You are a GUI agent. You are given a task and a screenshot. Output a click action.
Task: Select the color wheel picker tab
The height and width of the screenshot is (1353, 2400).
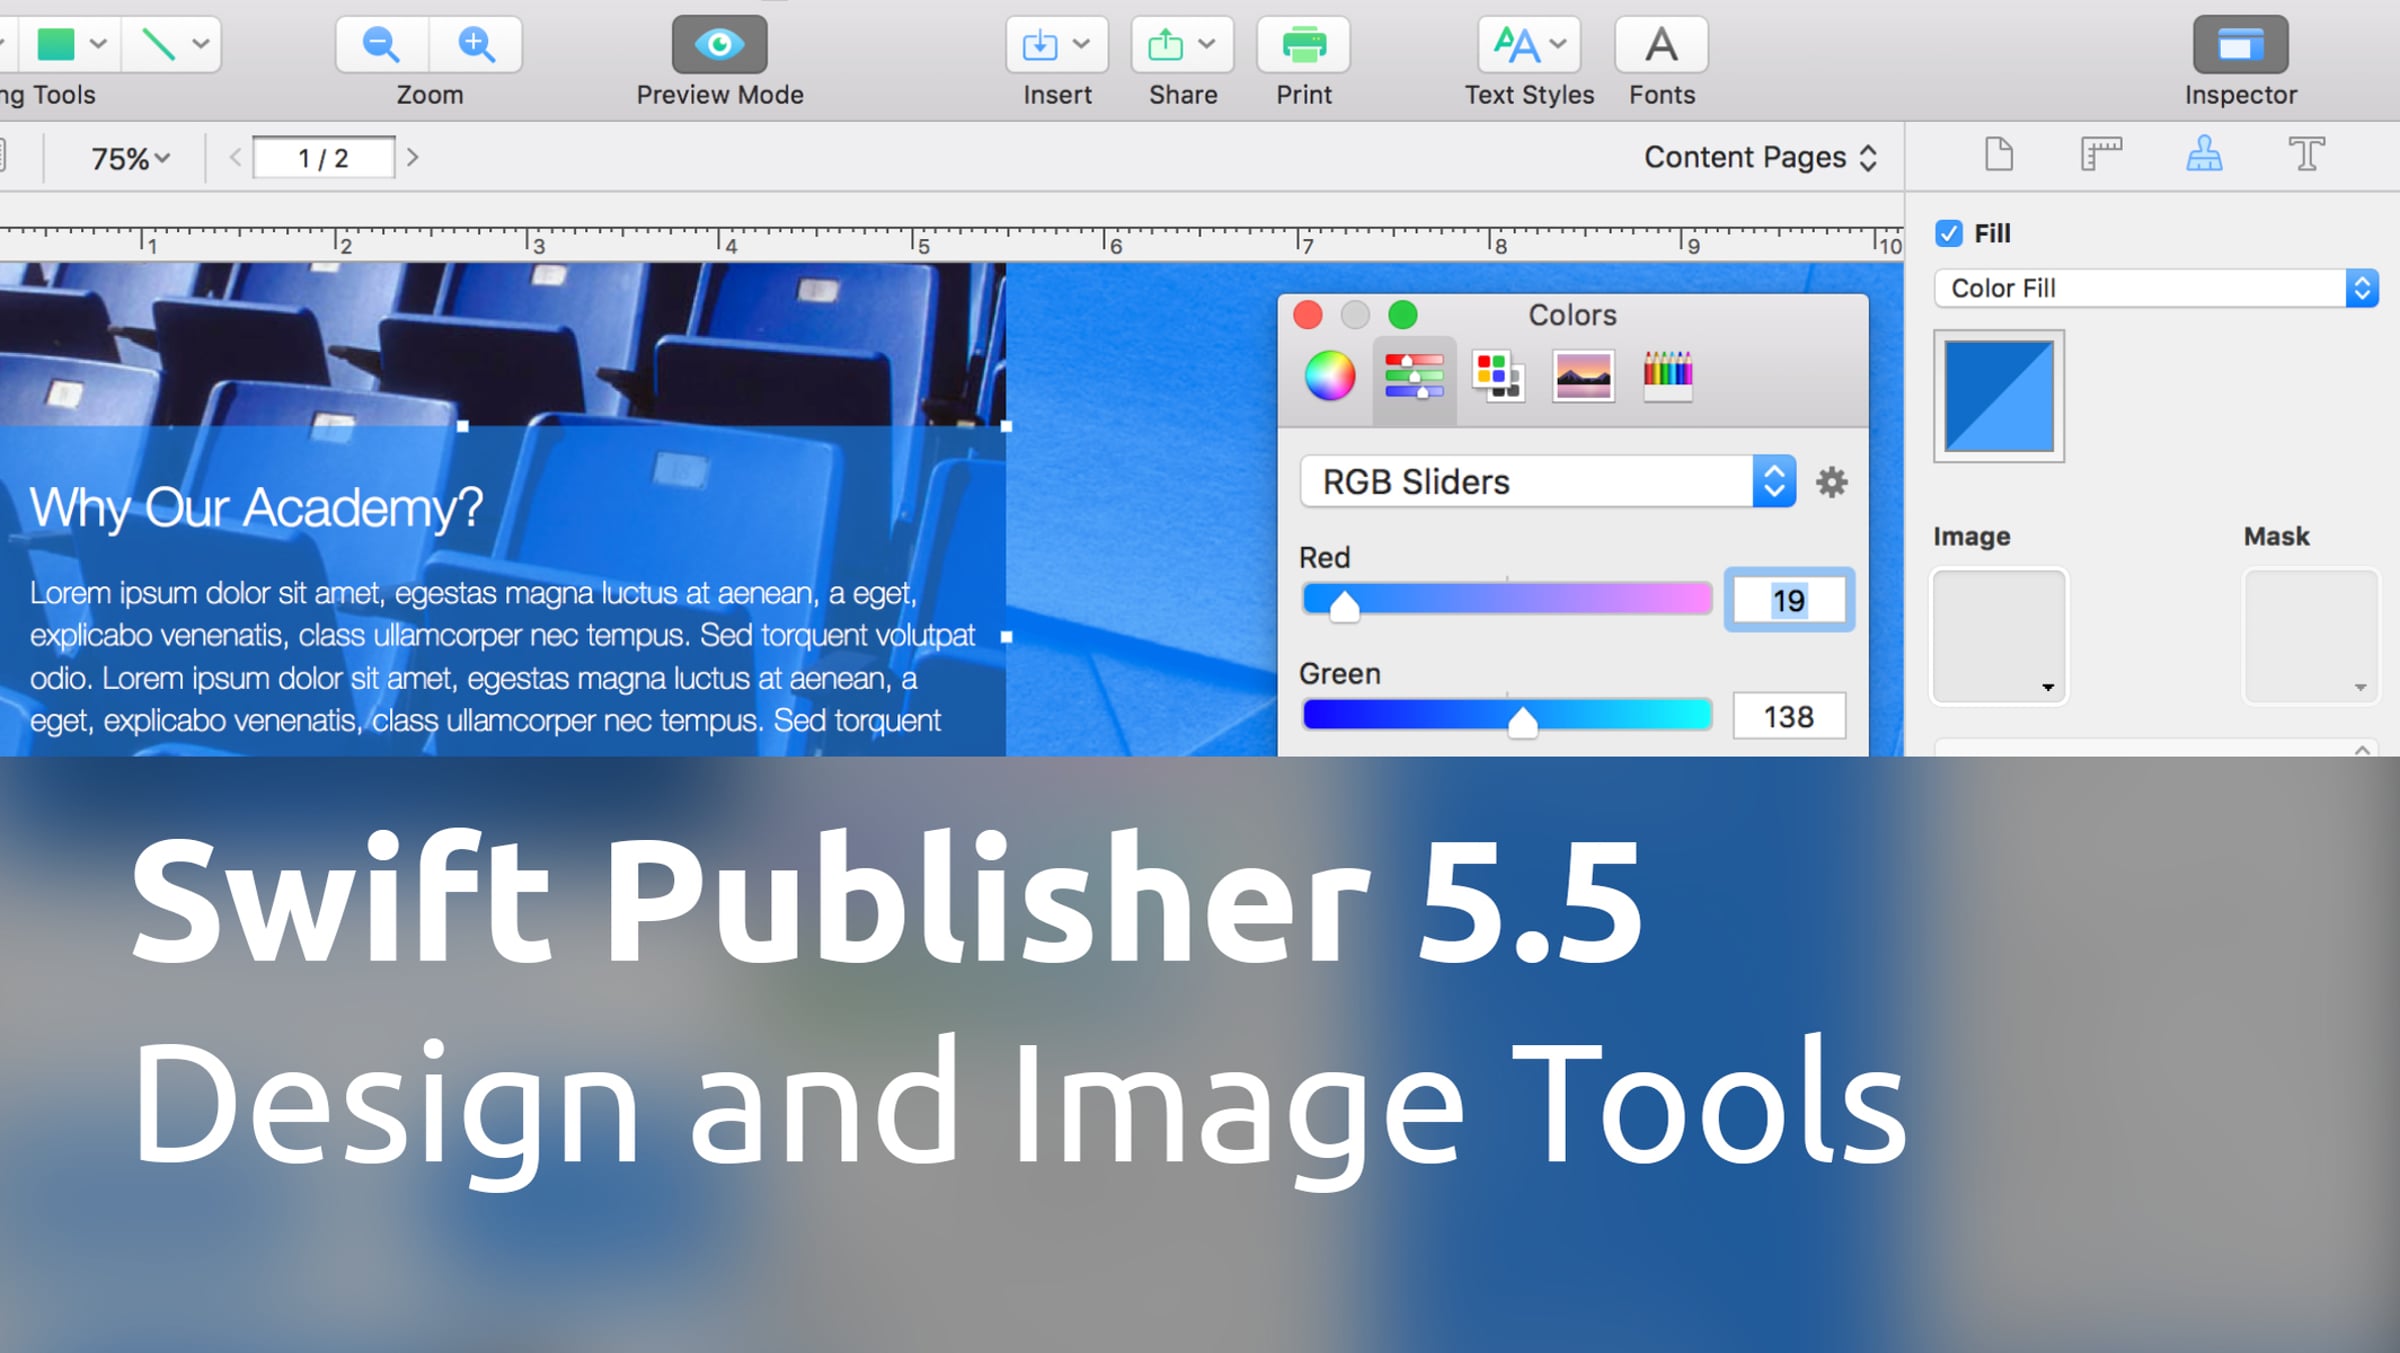point(1330,377)
